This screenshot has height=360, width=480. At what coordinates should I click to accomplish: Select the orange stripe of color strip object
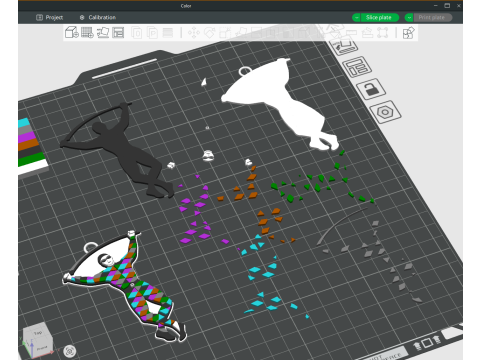(28, 145)
